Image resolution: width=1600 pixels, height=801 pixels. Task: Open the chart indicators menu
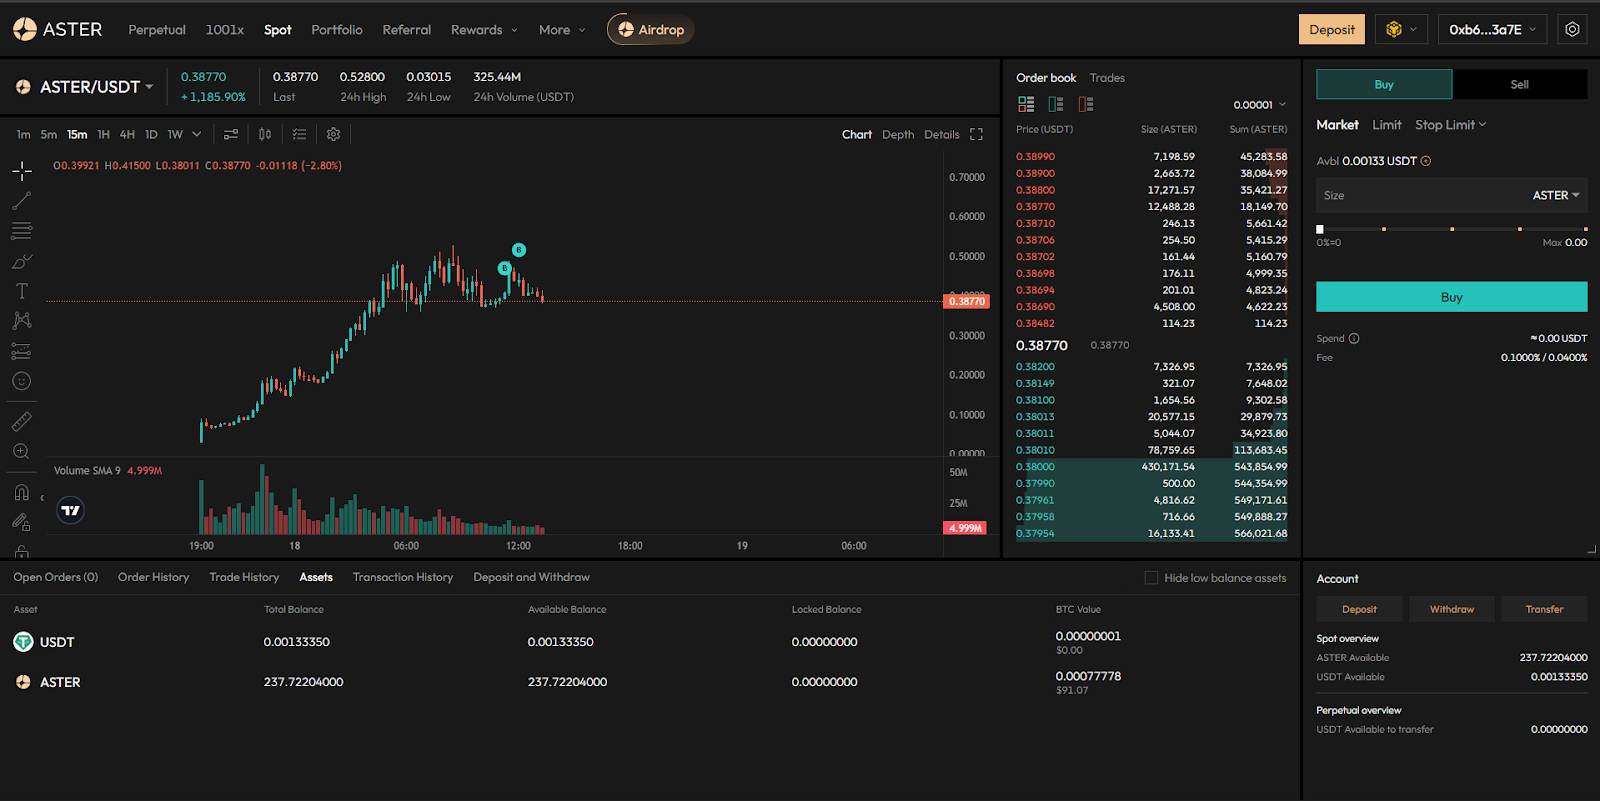point(231,134)
